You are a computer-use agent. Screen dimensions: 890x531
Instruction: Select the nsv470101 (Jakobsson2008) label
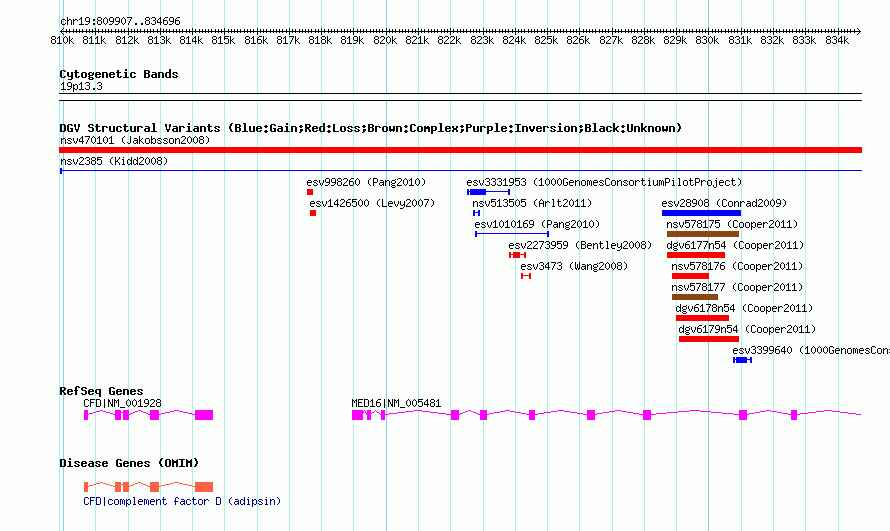click(135, 140)
